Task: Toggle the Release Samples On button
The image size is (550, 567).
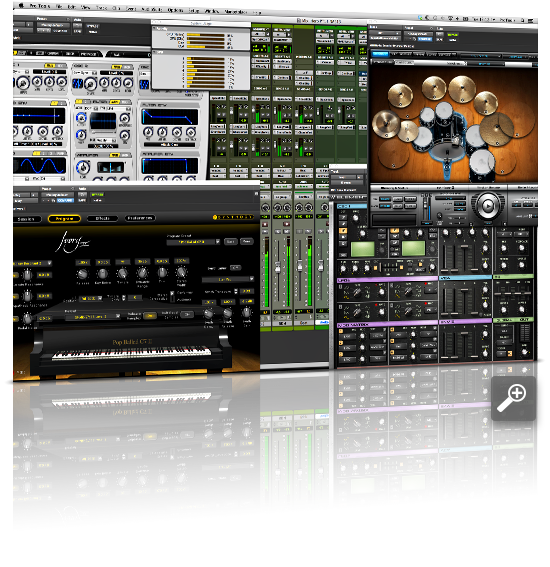Action: 150,316
